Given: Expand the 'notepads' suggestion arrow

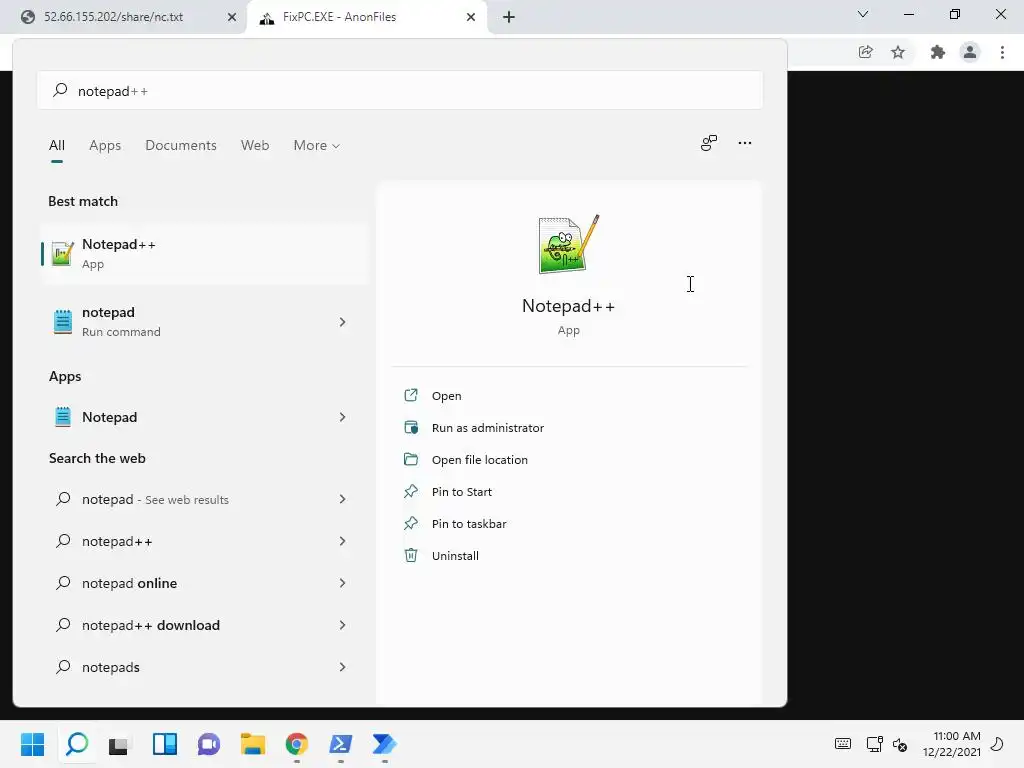Looking at the screenshot, I should (x=342, y=667).
